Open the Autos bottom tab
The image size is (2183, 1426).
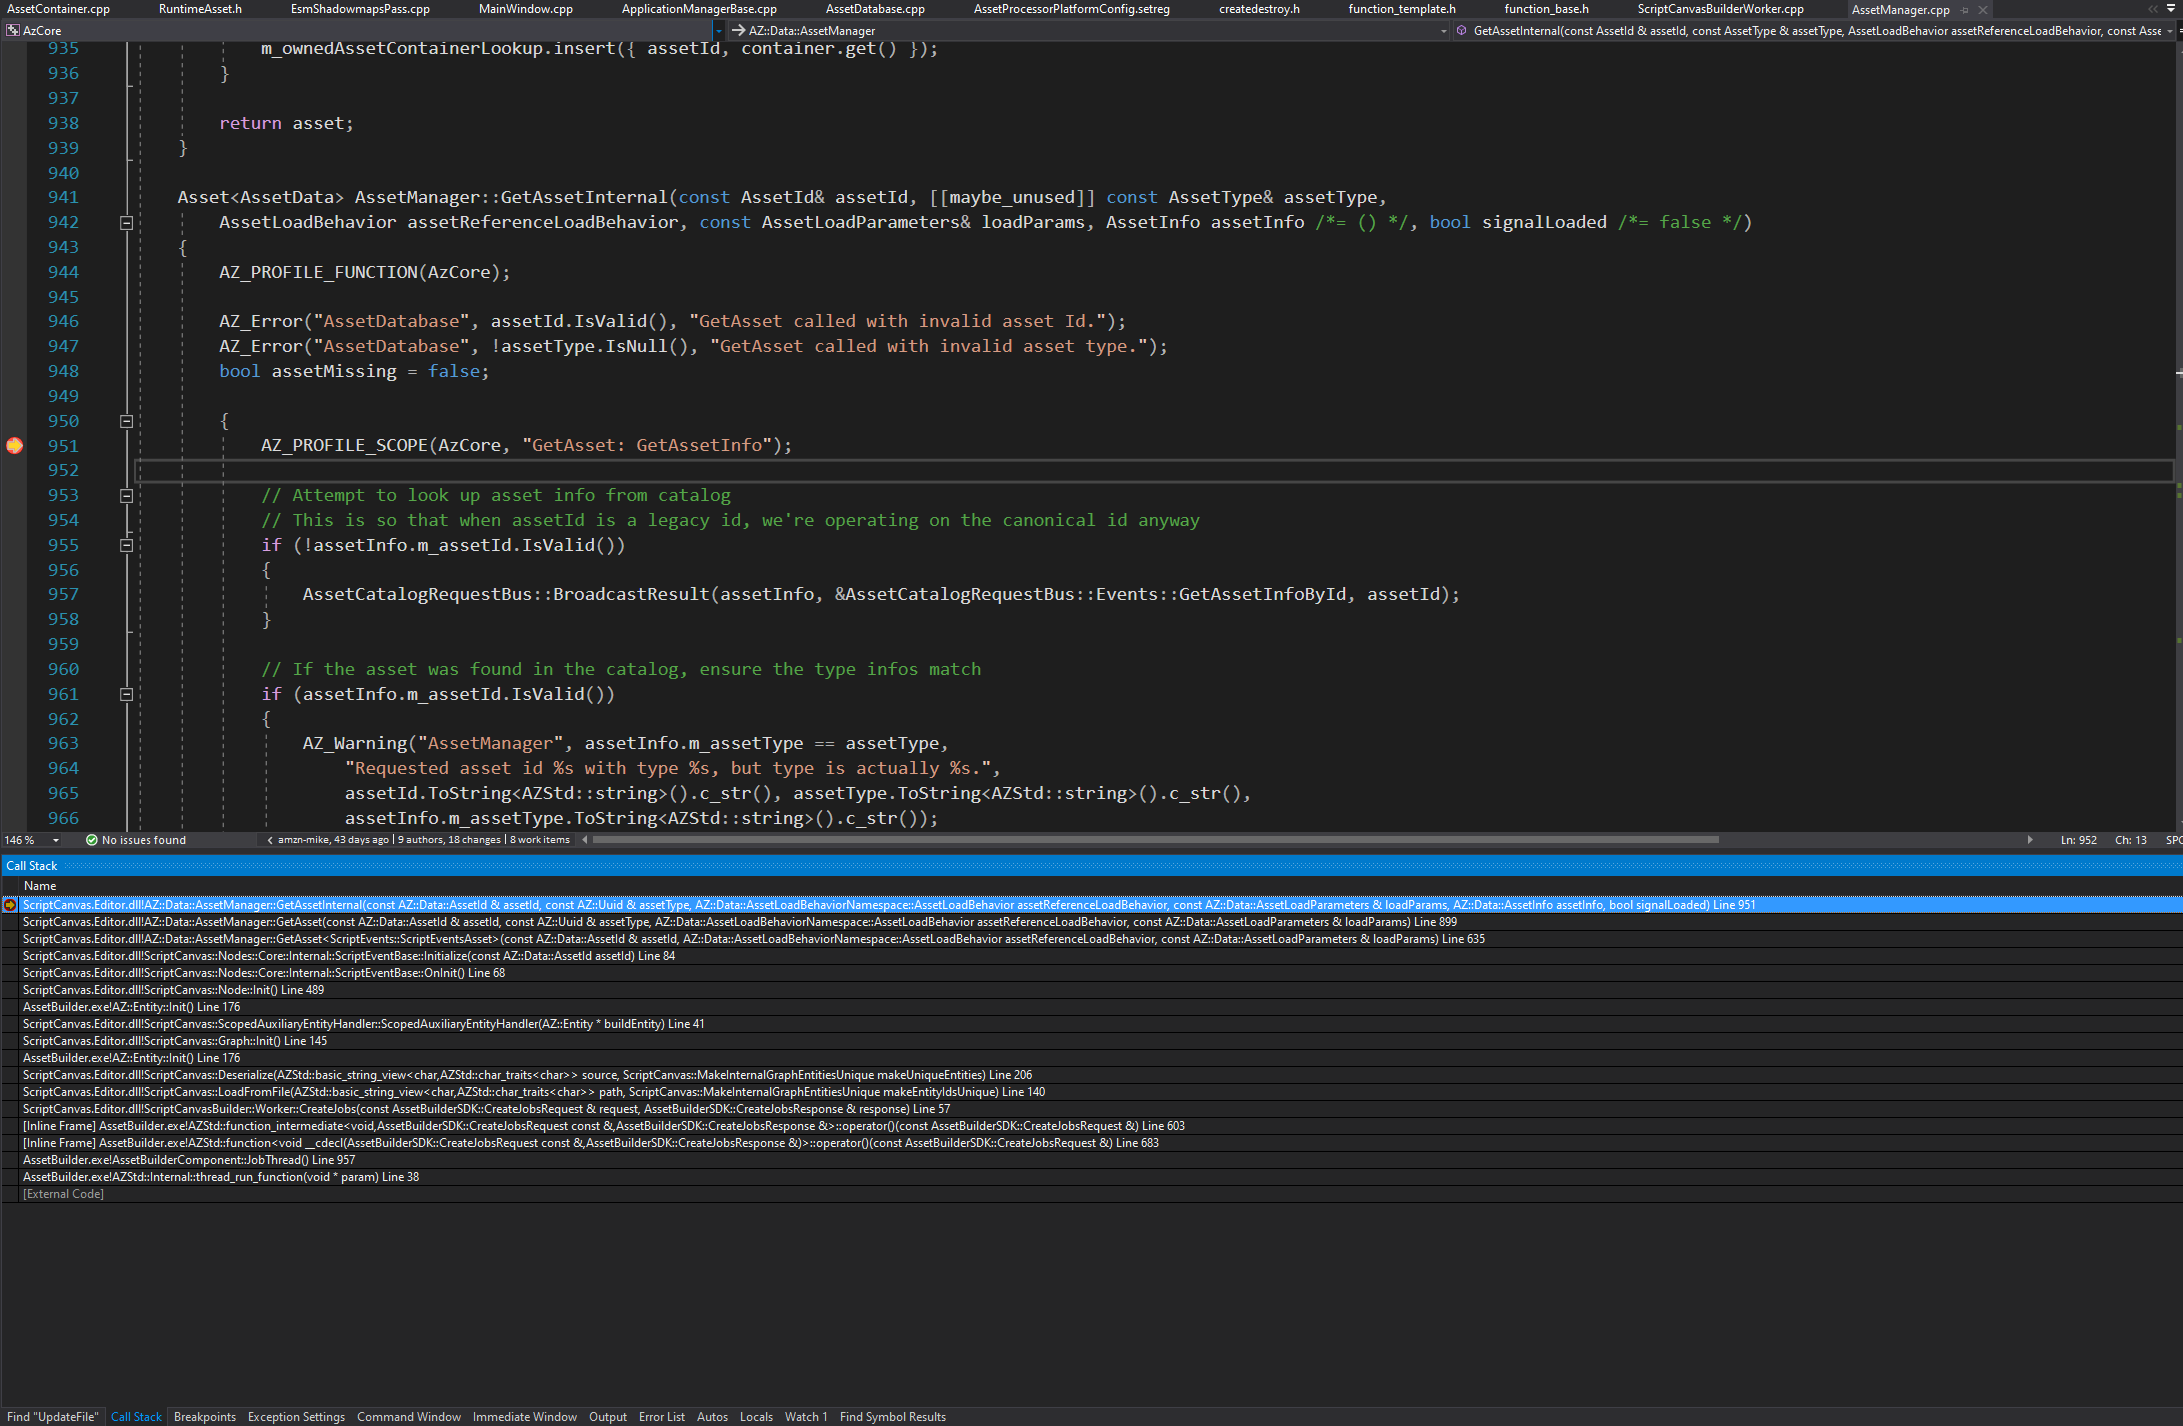712,1417
